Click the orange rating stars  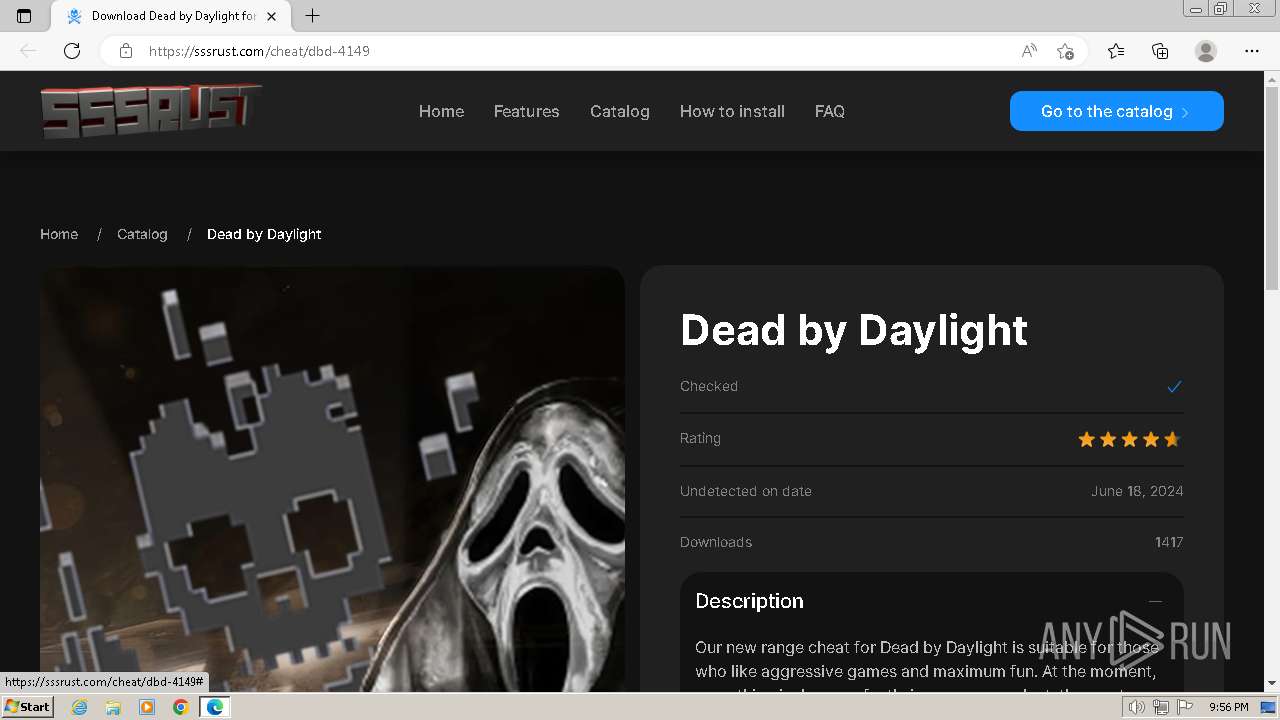[x=1129, y=439]
